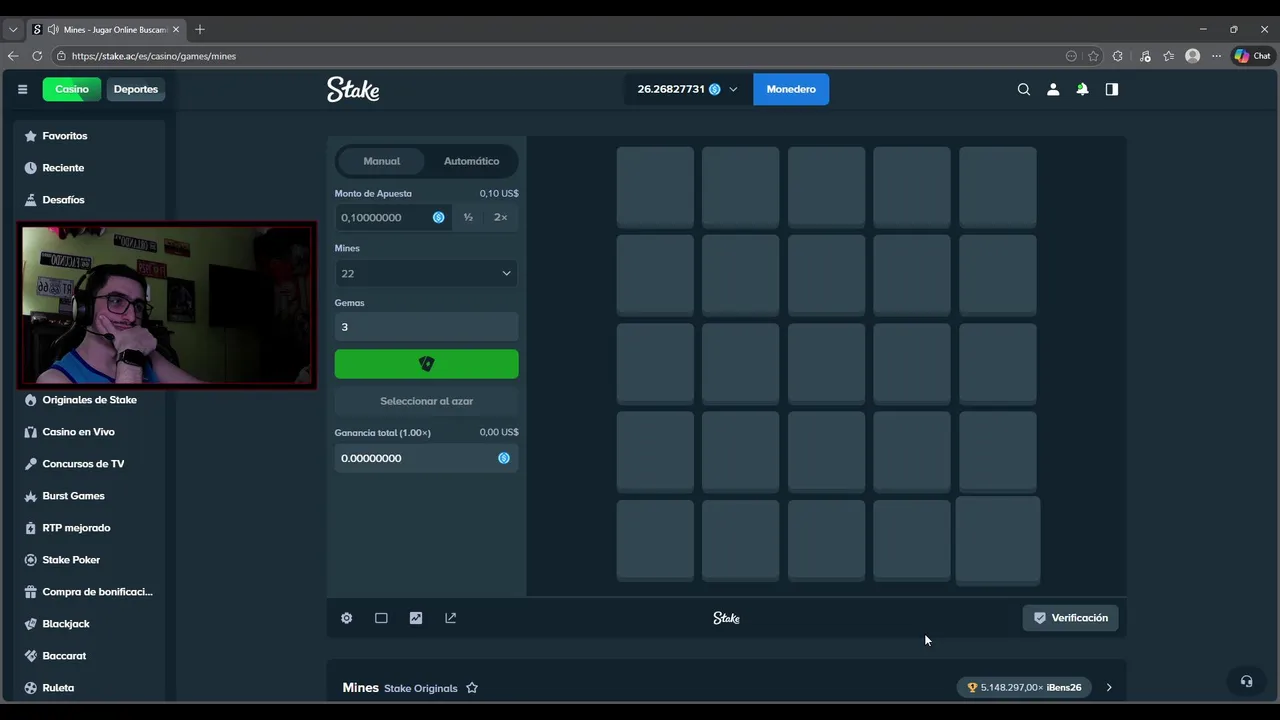
Task: Click the green bet button
Action: tap(426, 364)
